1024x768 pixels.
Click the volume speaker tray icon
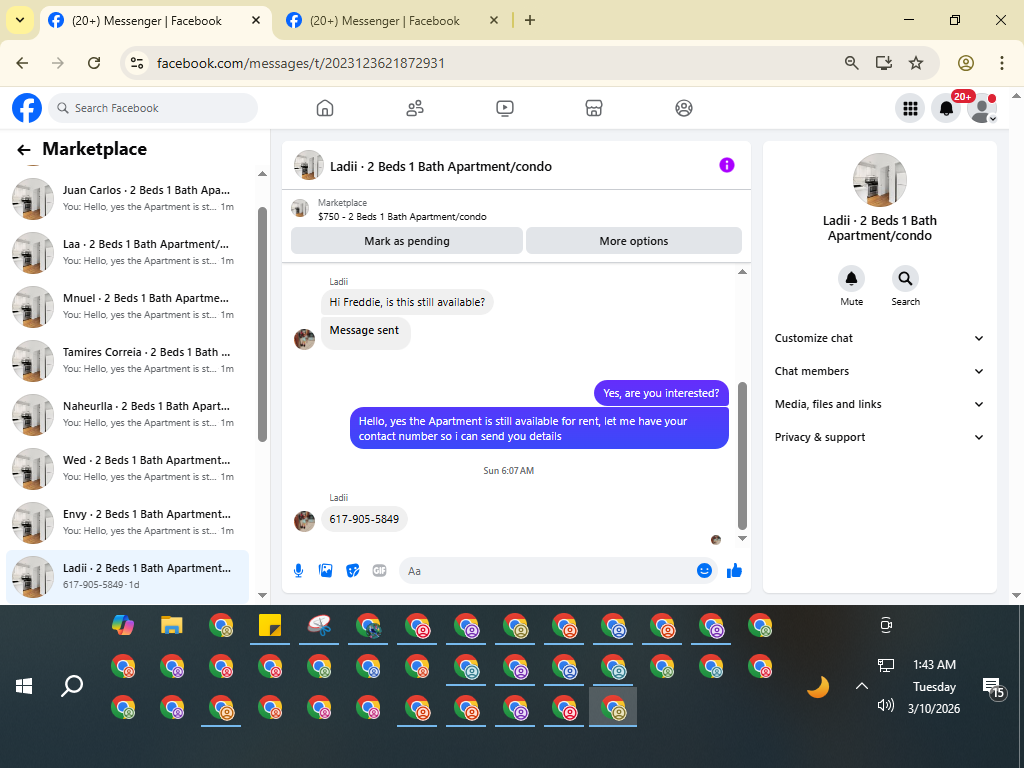[x=886, y=705]
